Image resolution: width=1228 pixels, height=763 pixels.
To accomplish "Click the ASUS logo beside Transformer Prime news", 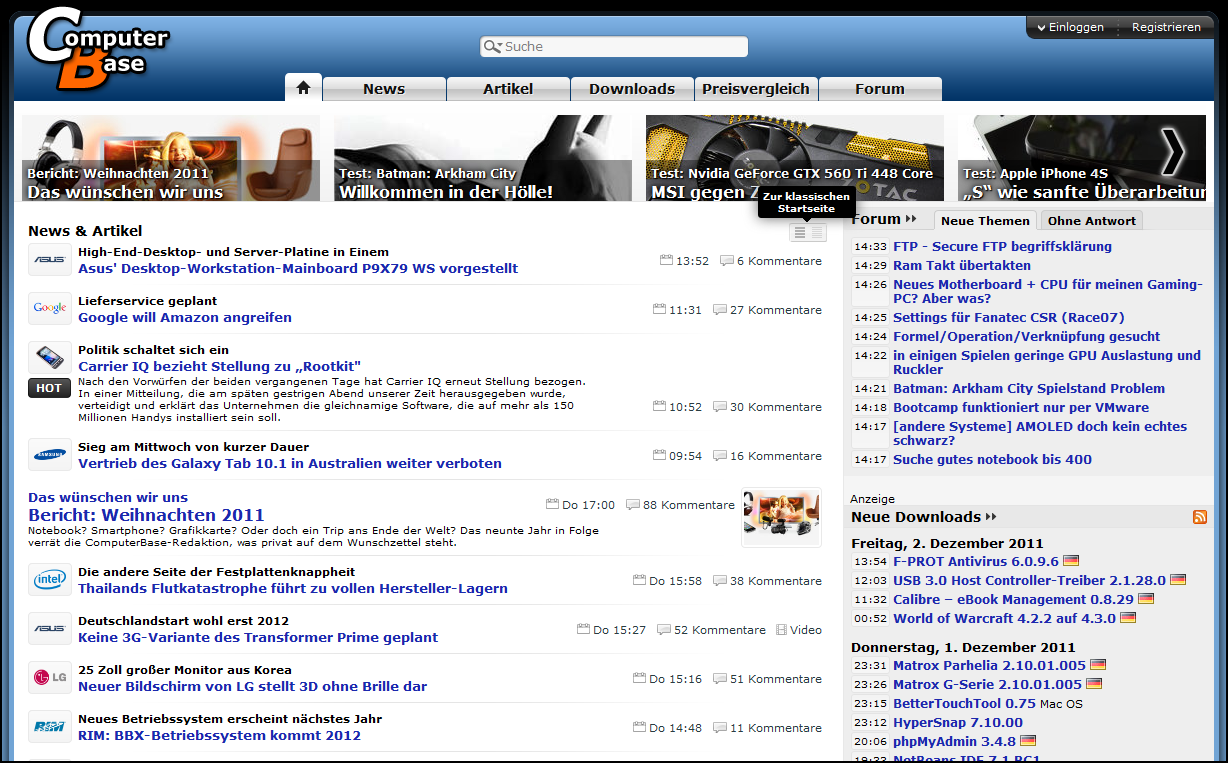I will pos(50,629).
